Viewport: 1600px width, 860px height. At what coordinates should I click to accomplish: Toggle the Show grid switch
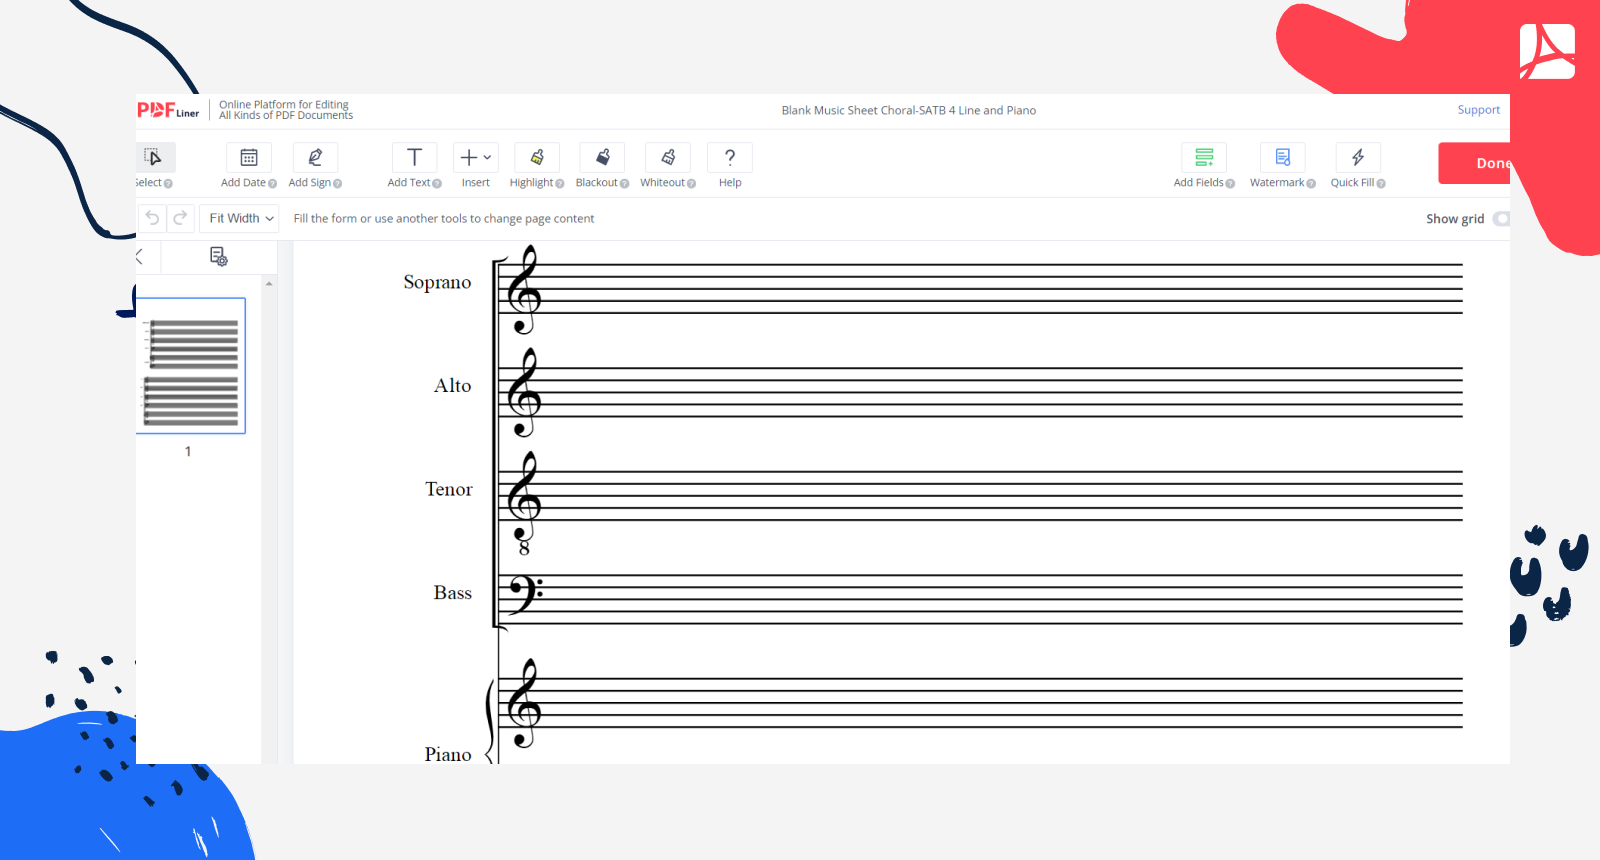[x=1500, y=219]
